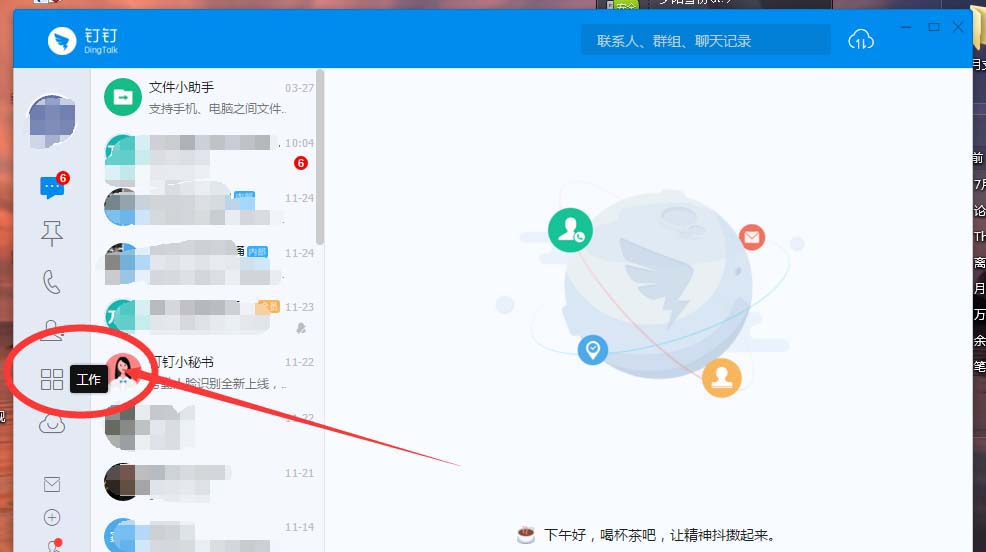
Task: Open the conversation dated 11-21
Action: [208, 482]
